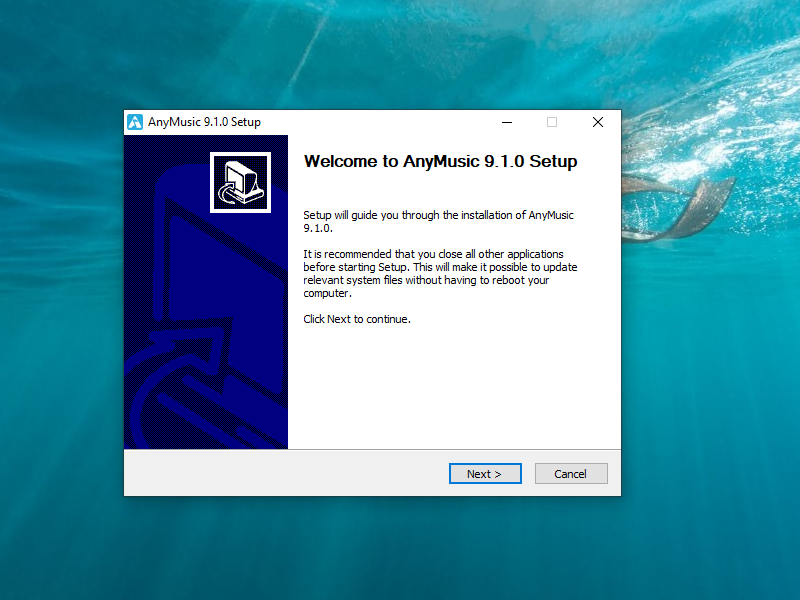Image resolution: width=800 pixels, height=600 pixels.
Task: Click the "Setup will guide you" paragraph
Action: click(x=438, y=221)
